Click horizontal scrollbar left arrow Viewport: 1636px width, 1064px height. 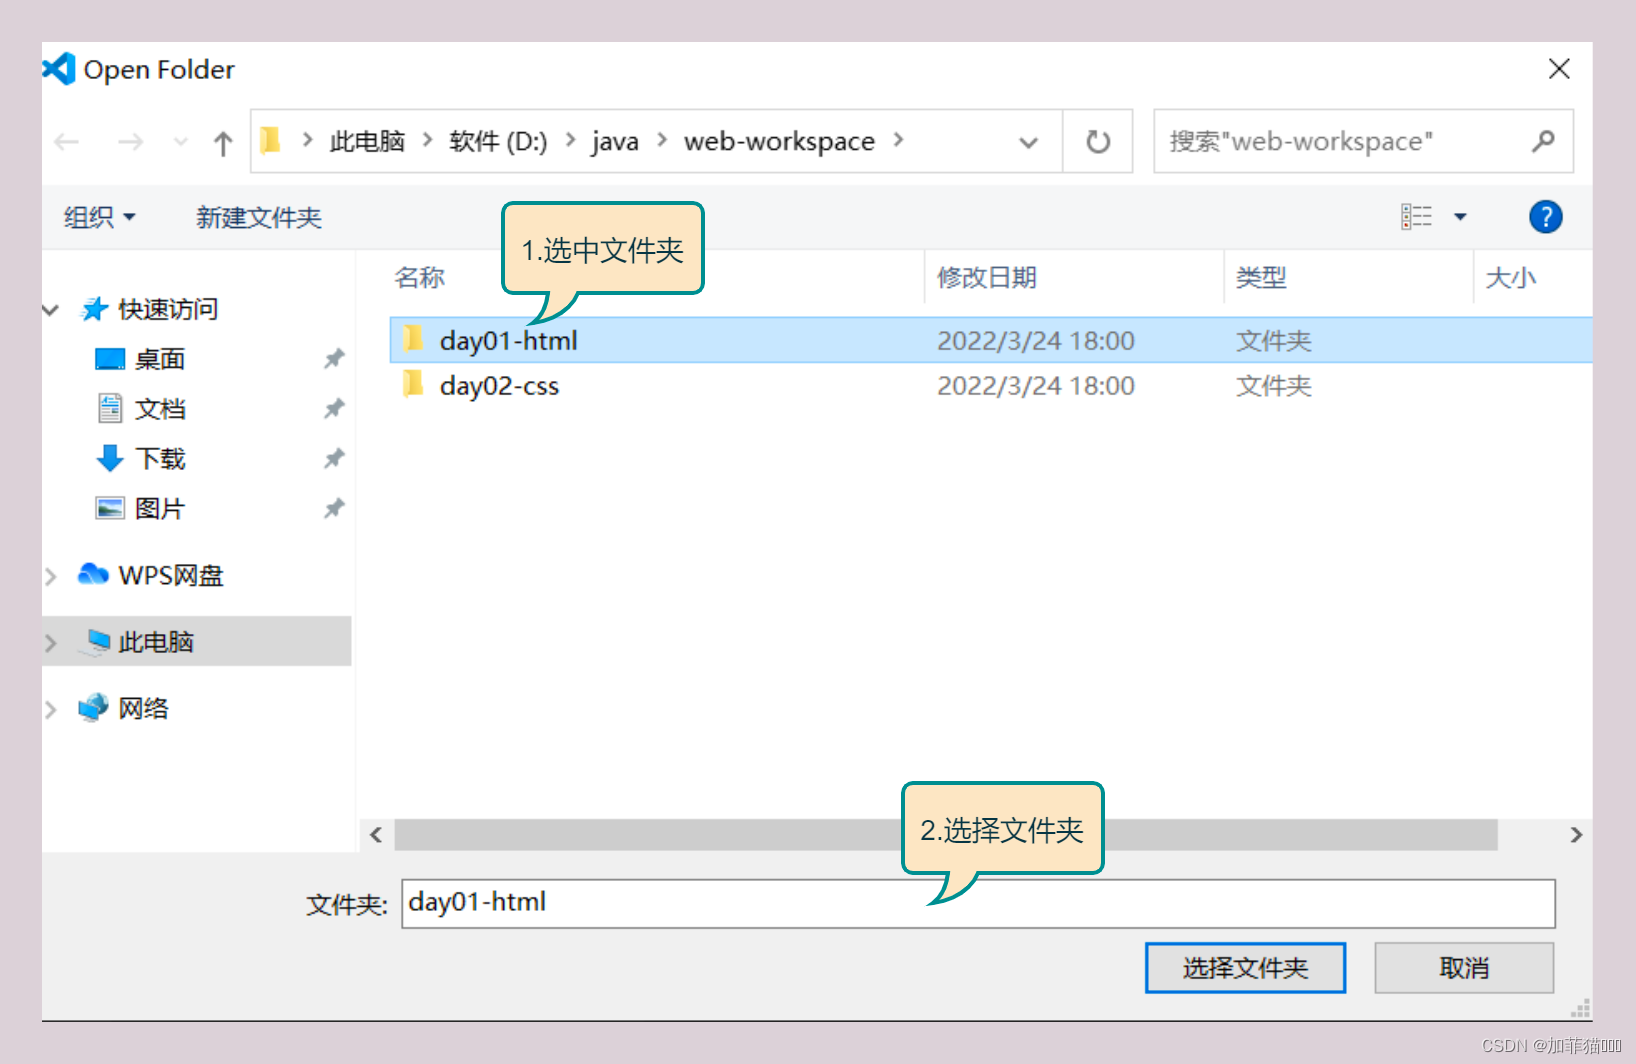click(376, 835)
